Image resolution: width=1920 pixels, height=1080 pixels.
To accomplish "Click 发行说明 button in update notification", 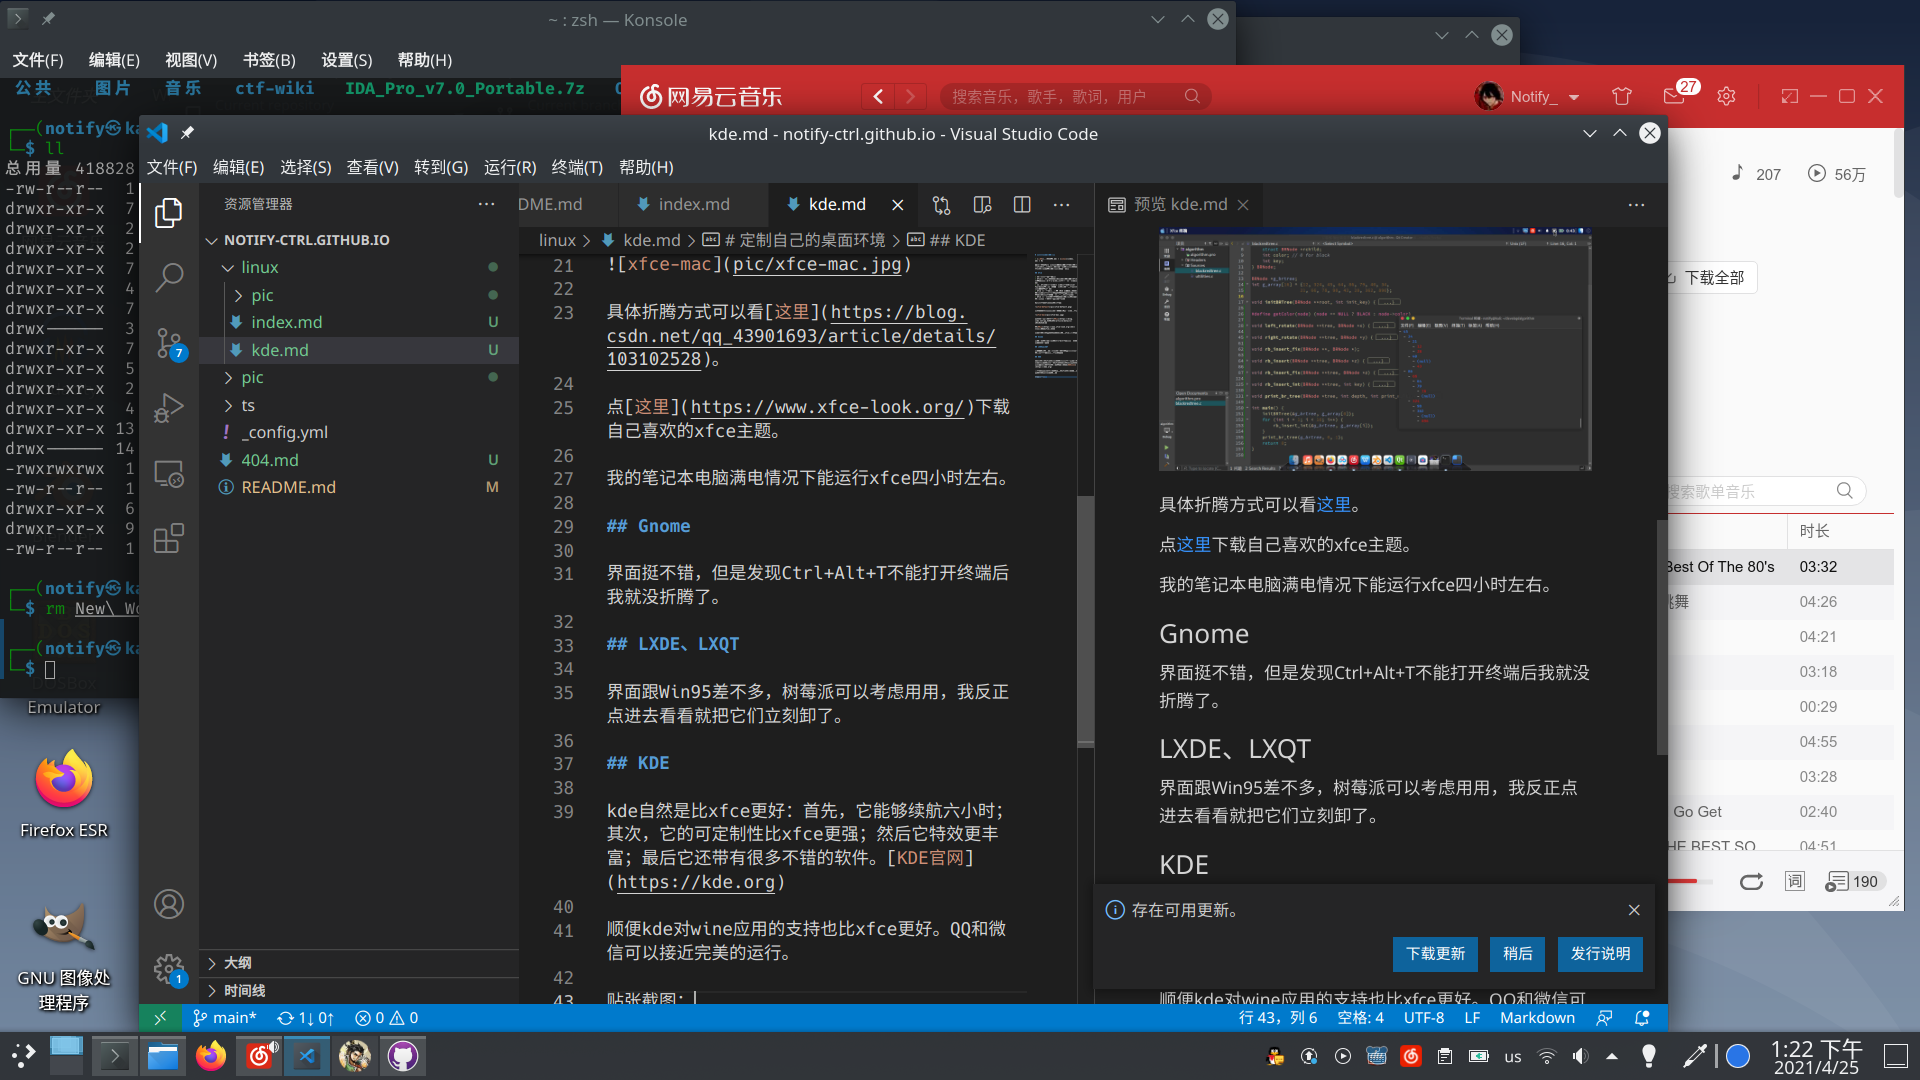I will pyautogui.click(x=1600, y=954).
